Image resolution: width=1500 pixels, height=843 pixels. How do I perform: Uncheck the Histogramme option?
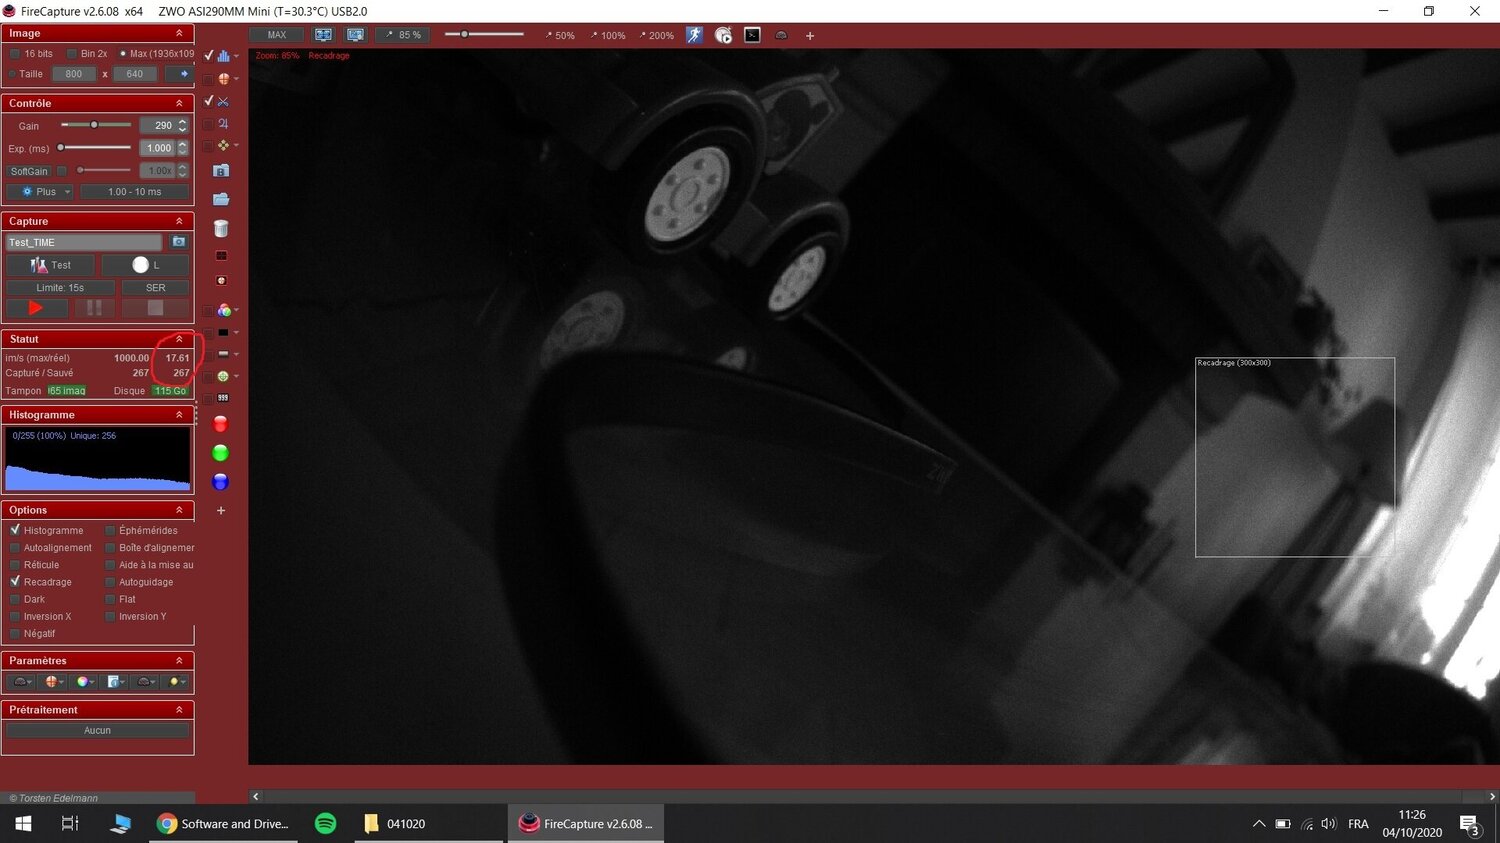click(x=15, y=530)
